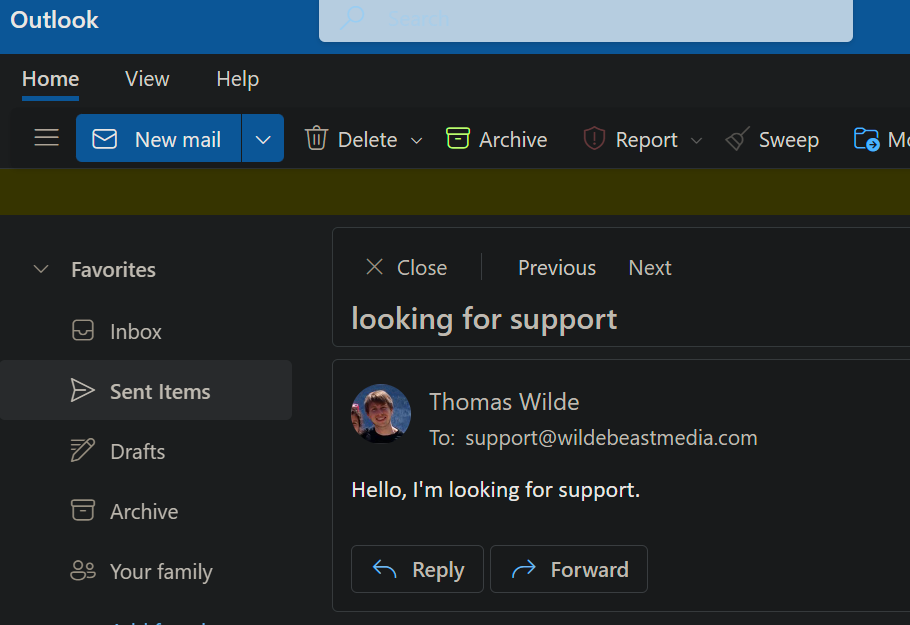Select the Sweep broom icon

[738, 139]
